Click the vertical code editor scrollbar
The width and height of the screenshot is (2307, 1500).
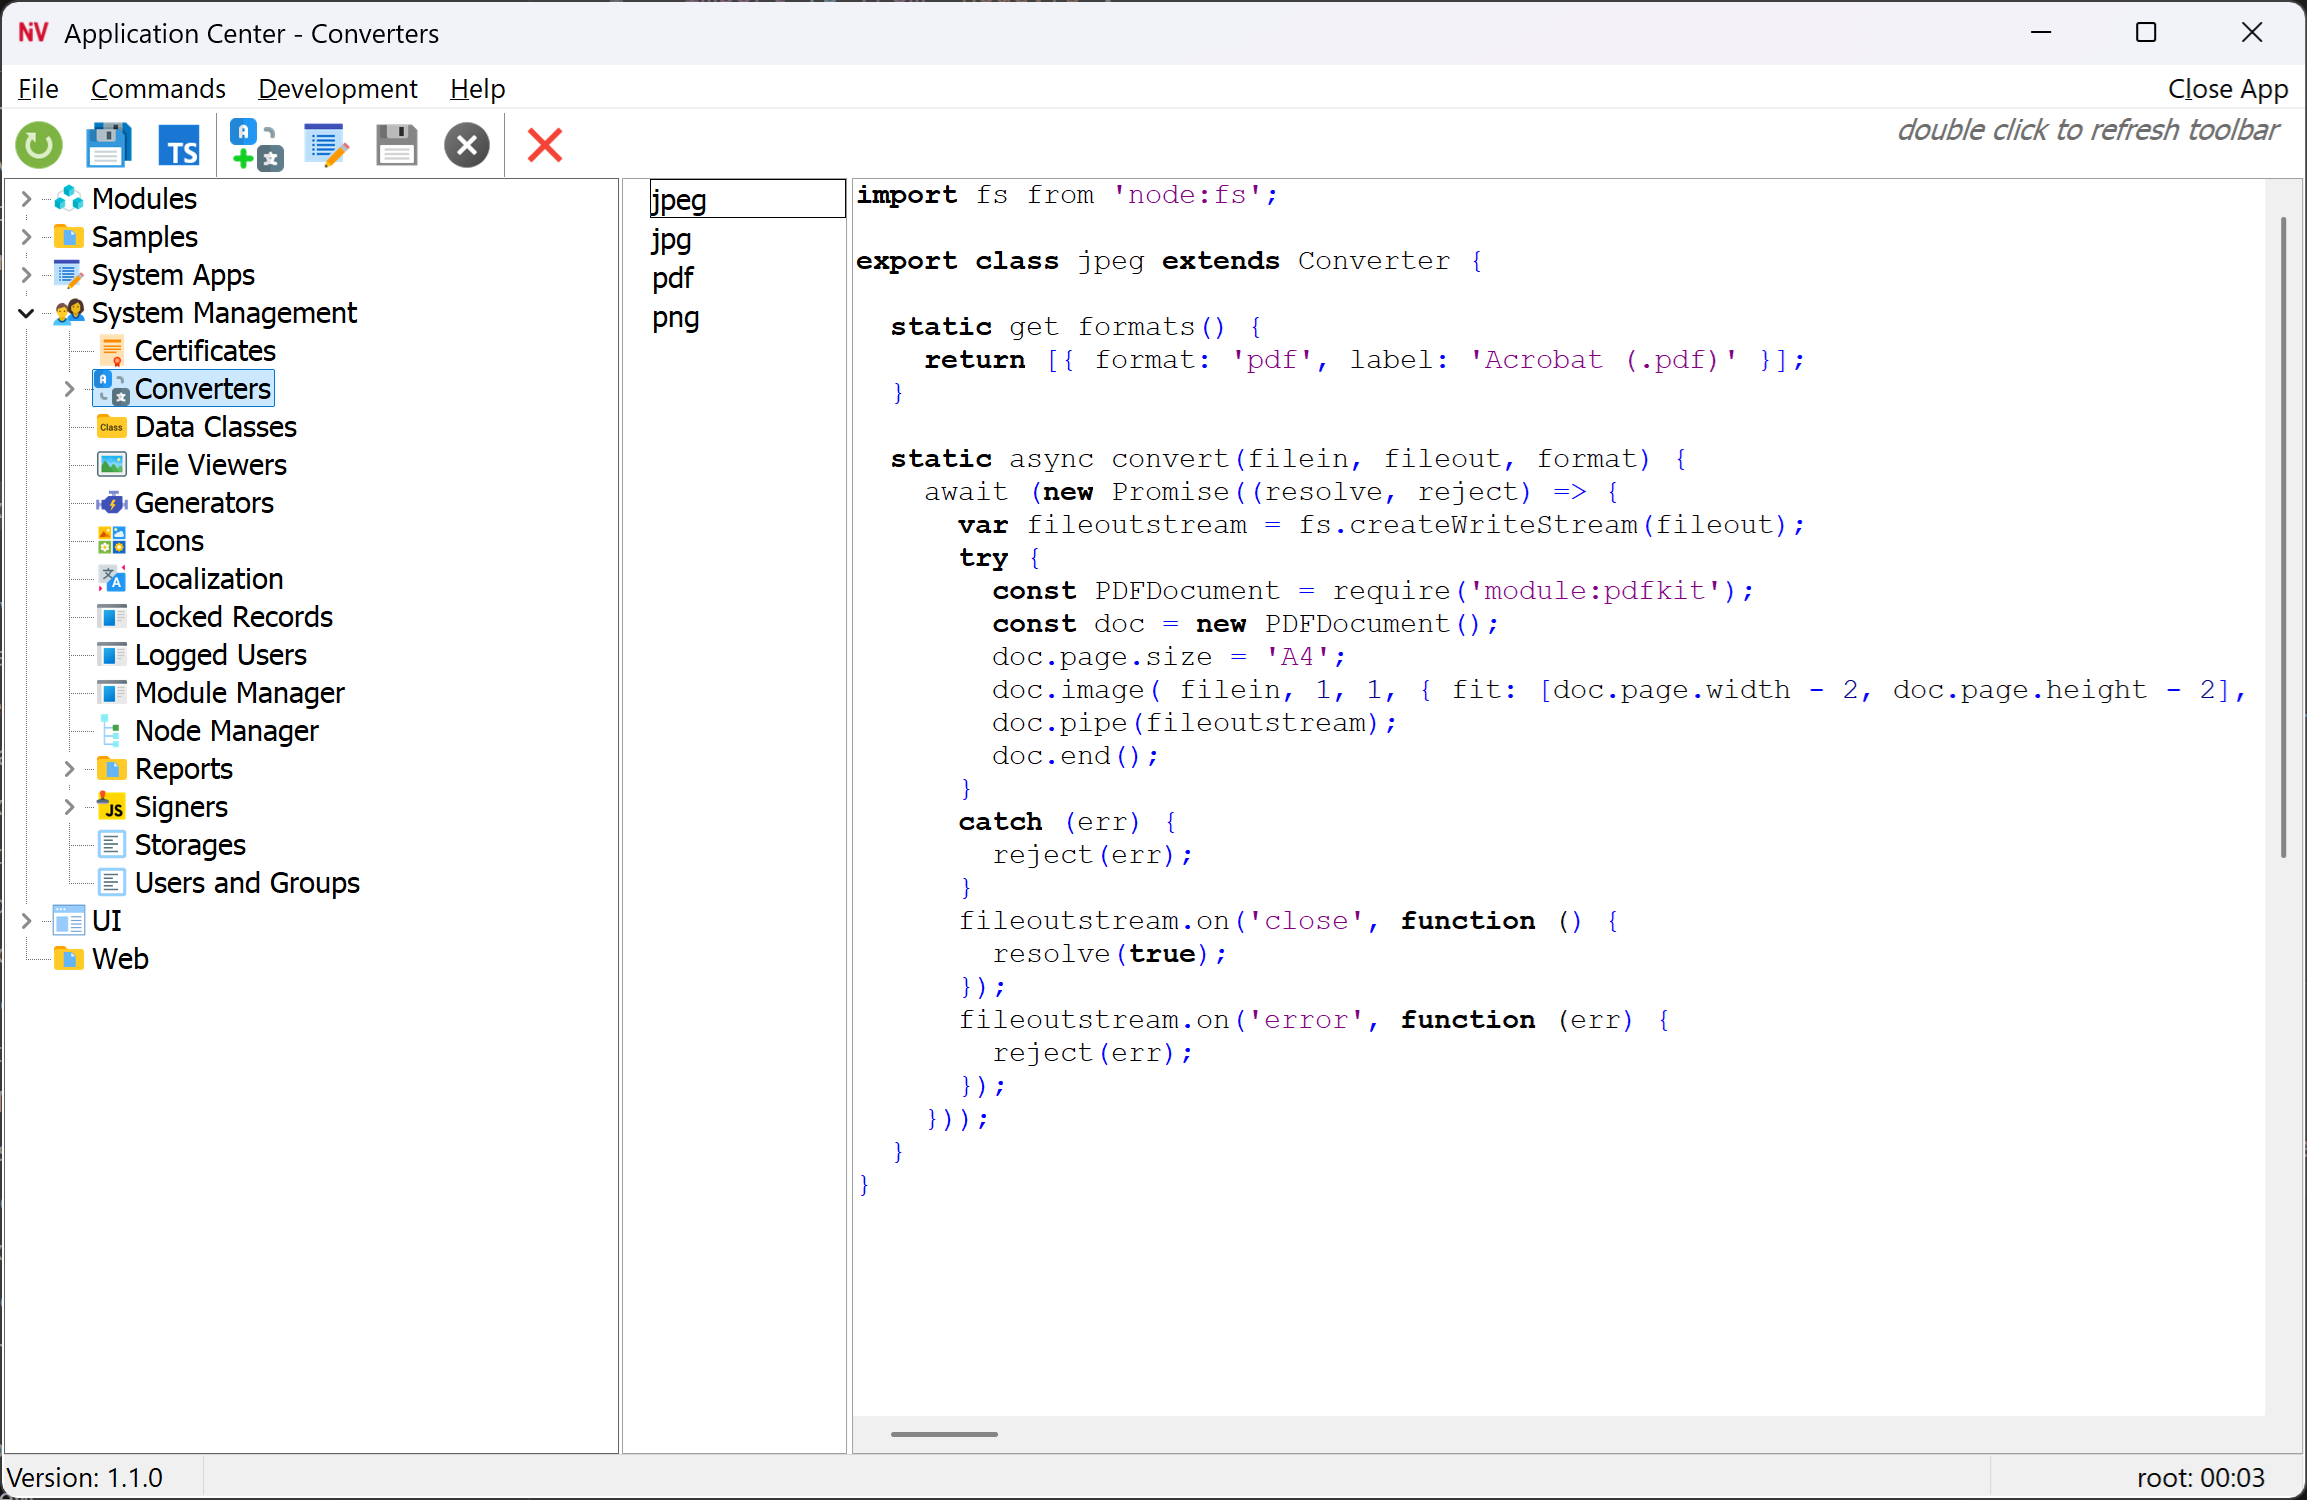2283,537
